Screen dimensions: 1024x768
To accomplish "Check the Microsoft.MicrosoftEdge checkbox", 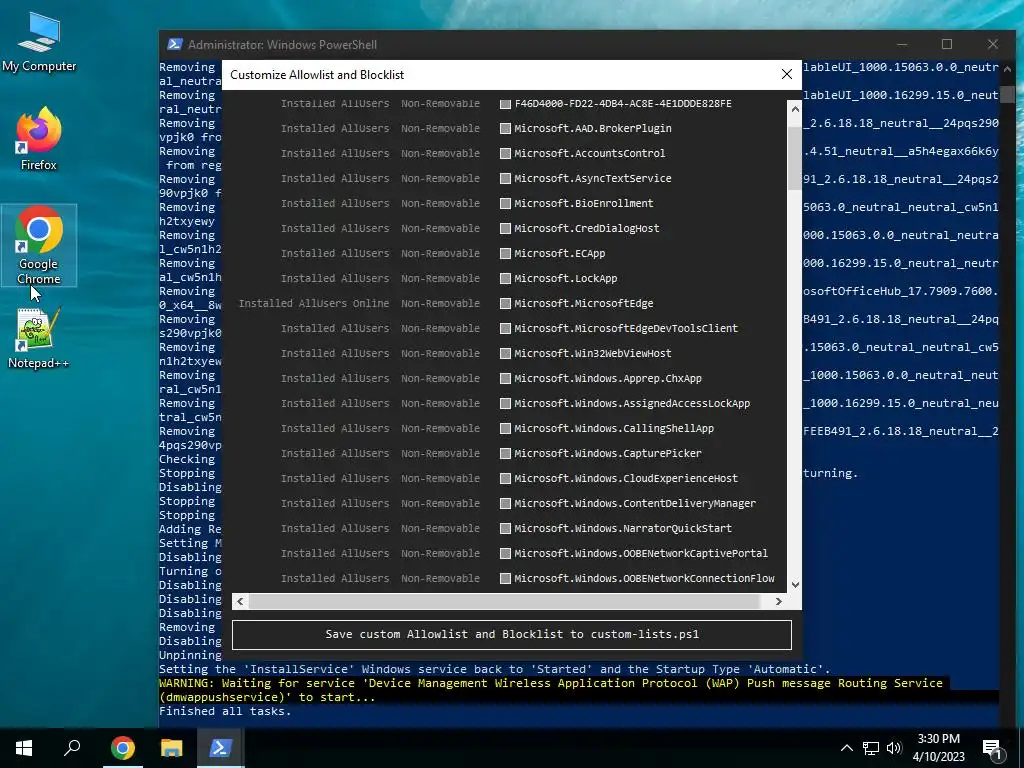I will click(x=505, y=303).
